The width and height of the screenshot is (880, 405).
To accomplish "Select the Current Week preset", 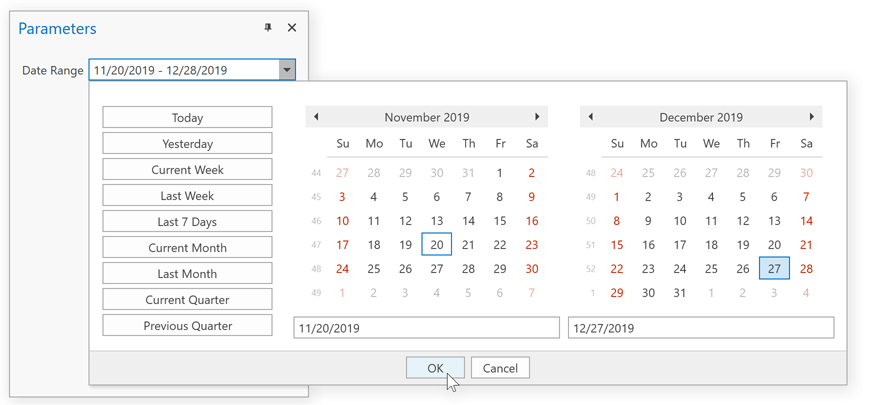I will pos(187,170).
